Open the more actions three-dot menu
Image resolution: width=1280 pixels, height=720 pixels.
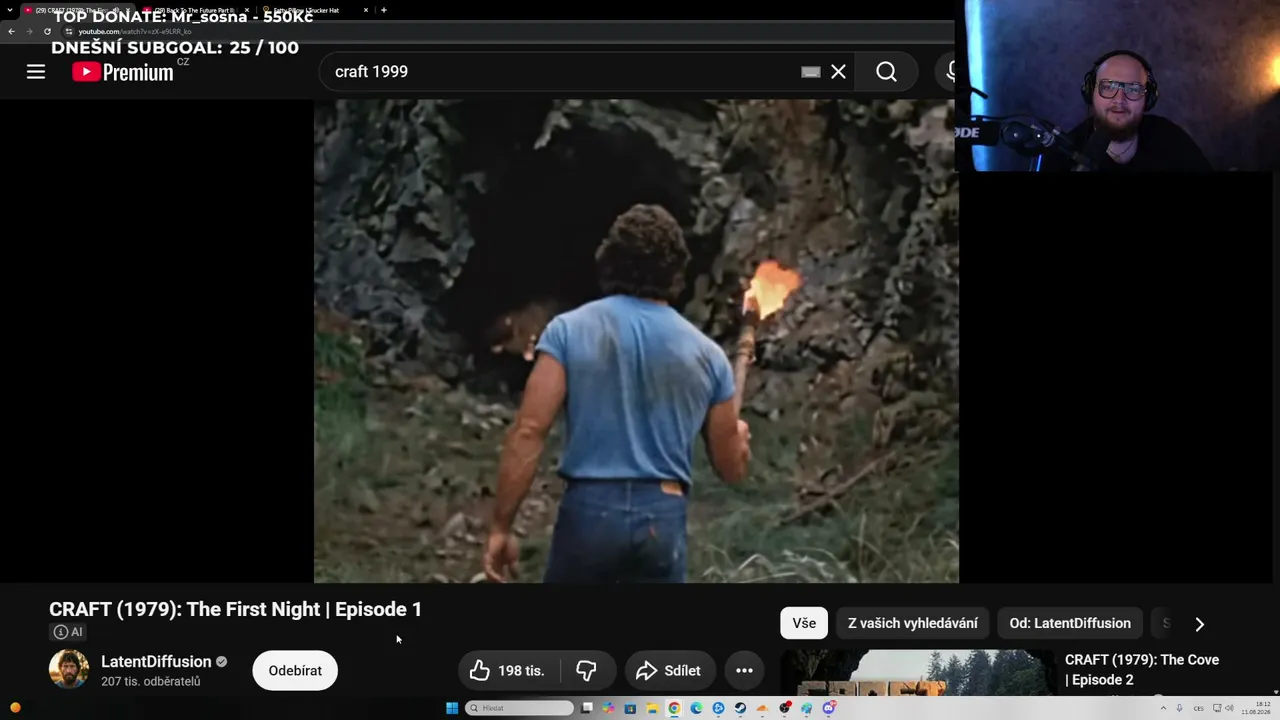click(x=744, y=670)
